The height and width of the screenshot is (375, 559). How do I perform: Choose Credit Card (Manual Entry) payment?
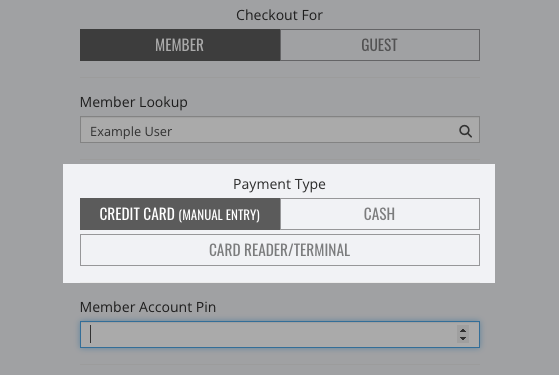tap(180, 214)
